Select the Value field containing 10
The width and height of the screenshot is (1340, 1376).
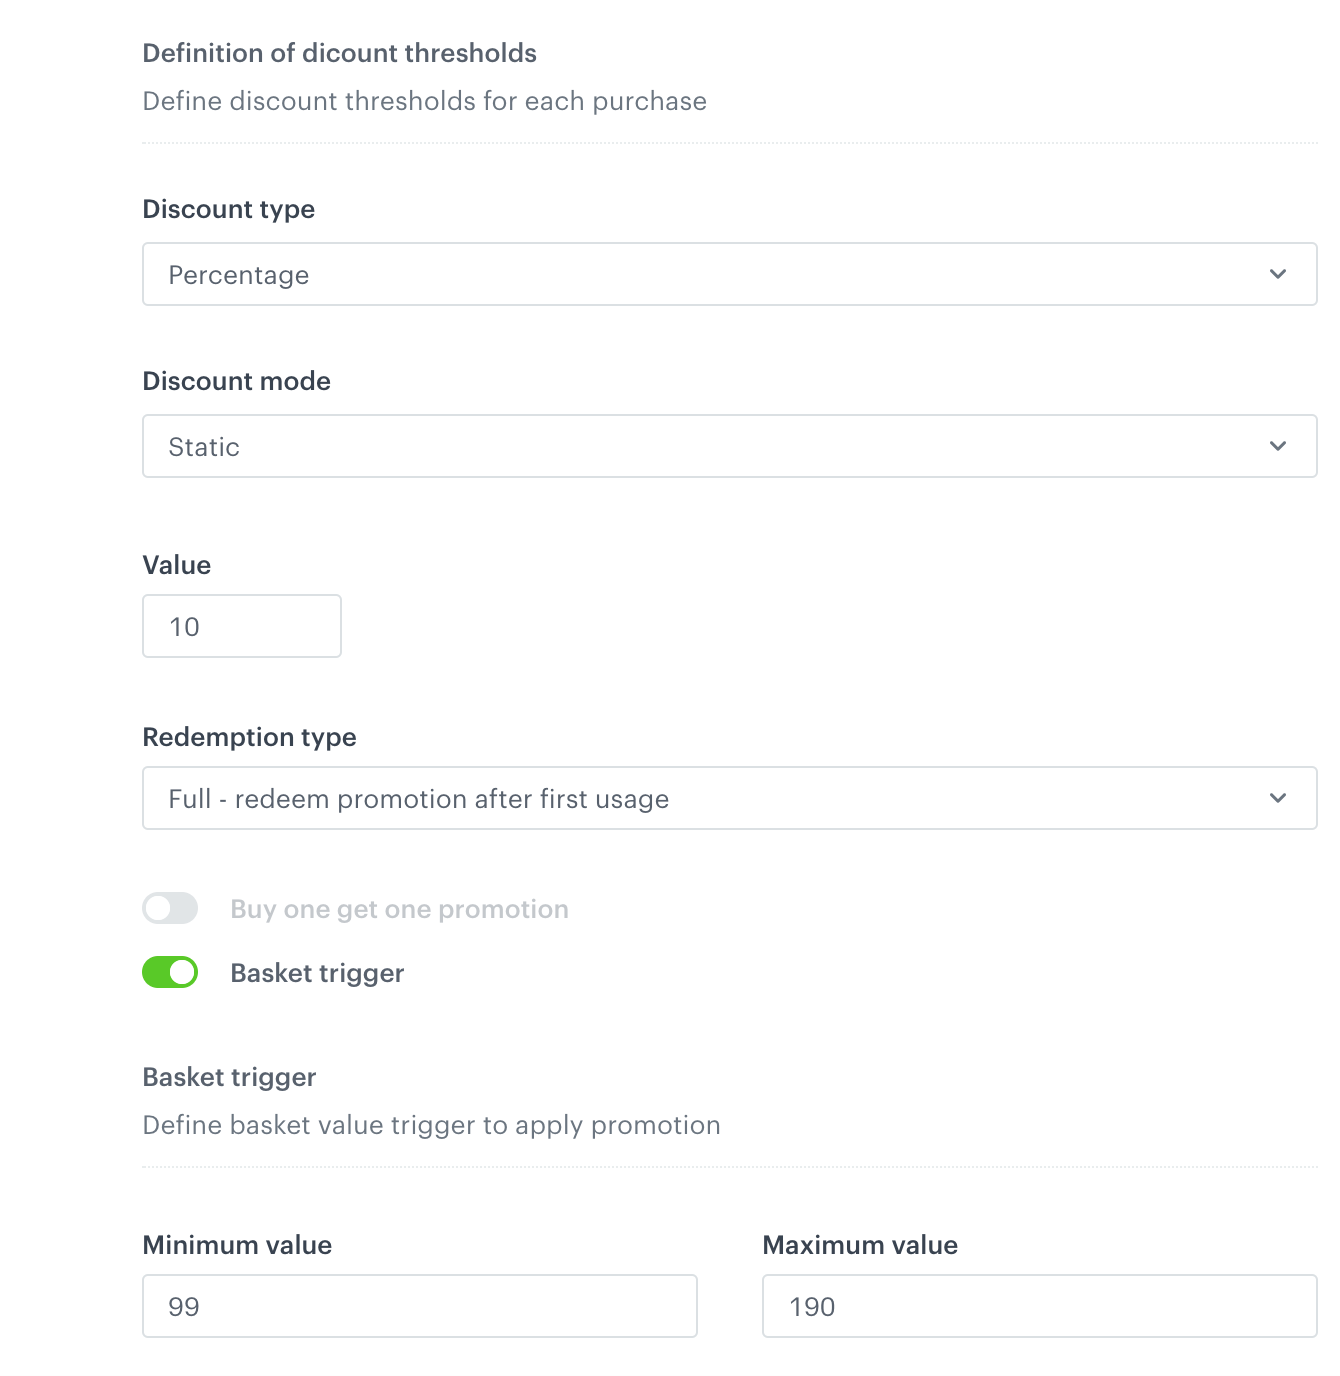coord(241,626)
